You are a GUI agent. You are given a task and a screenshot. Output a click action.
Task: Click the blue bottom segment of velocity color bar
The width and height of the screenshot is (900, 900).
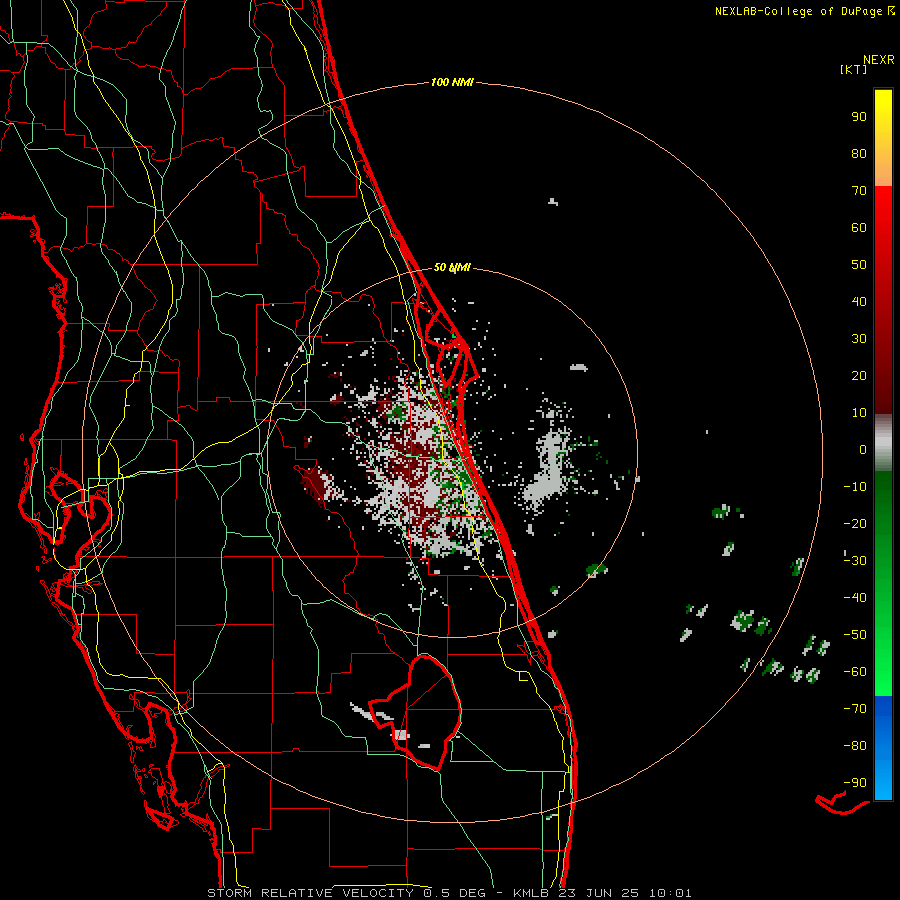coord(883,748)
